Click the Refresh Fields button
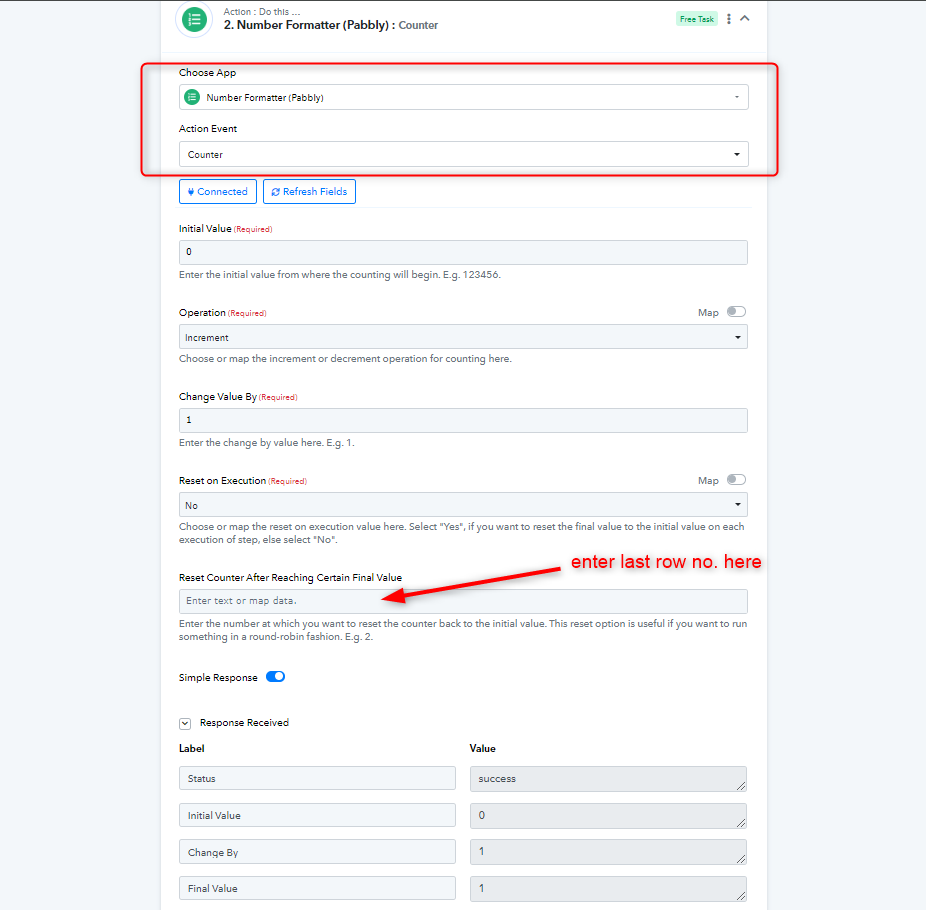 tap(309, 191)
